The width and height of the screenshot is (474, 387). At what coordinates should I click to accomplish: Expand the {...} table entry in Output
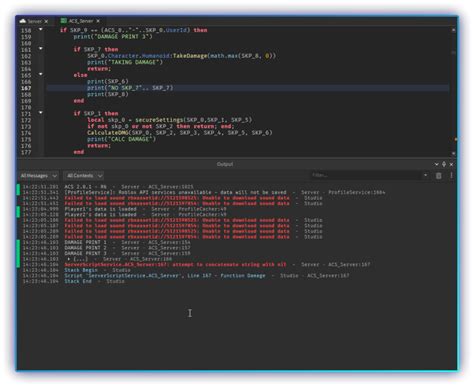coord(69,259)
